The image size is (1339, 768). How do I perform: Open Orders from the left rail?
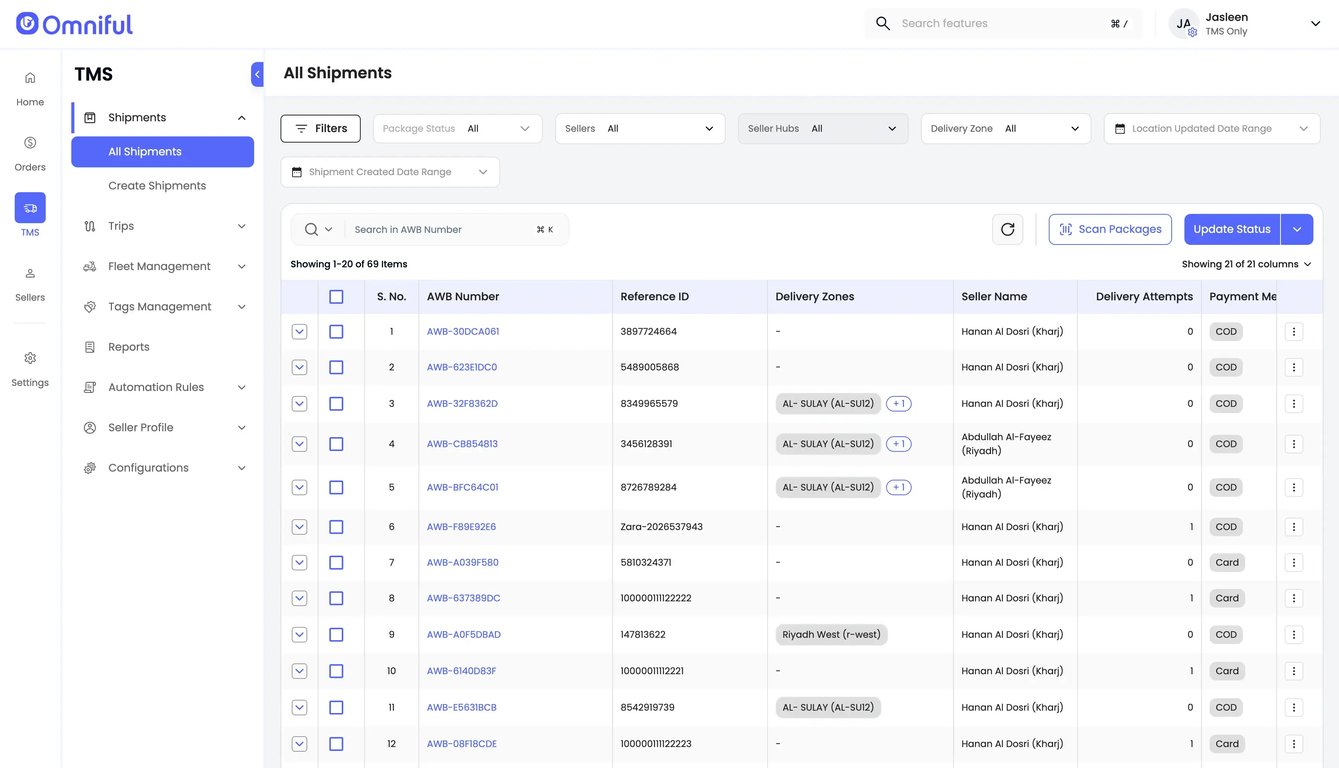pos(30,153)
